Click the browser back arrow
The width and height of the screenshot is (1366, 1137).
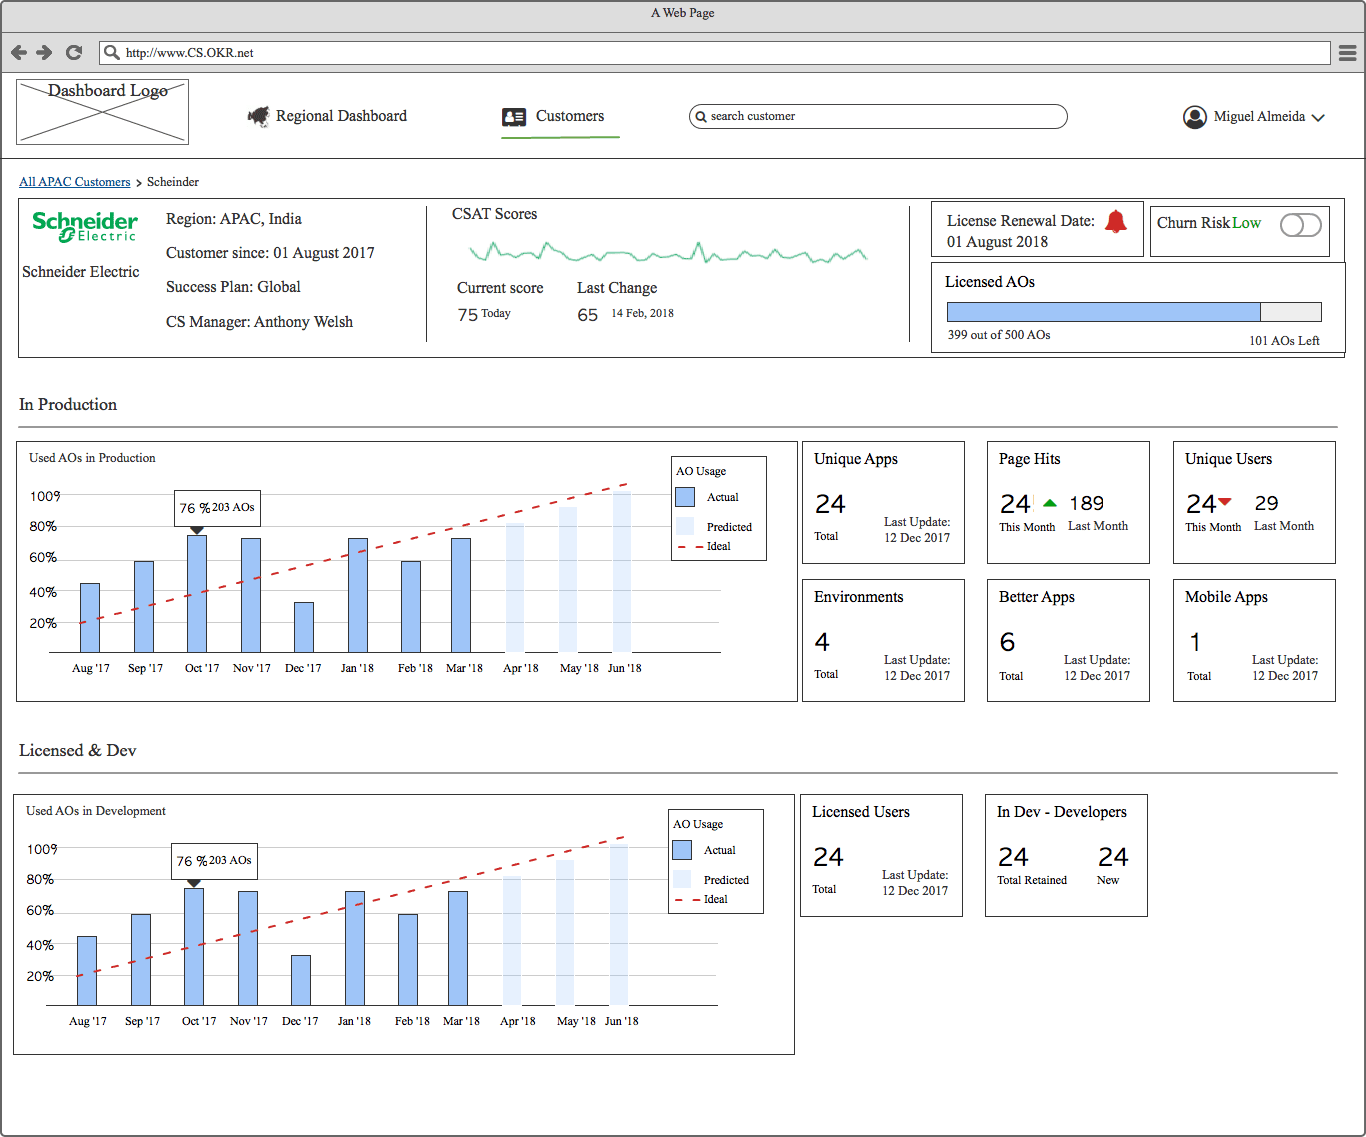click(18, 52)
